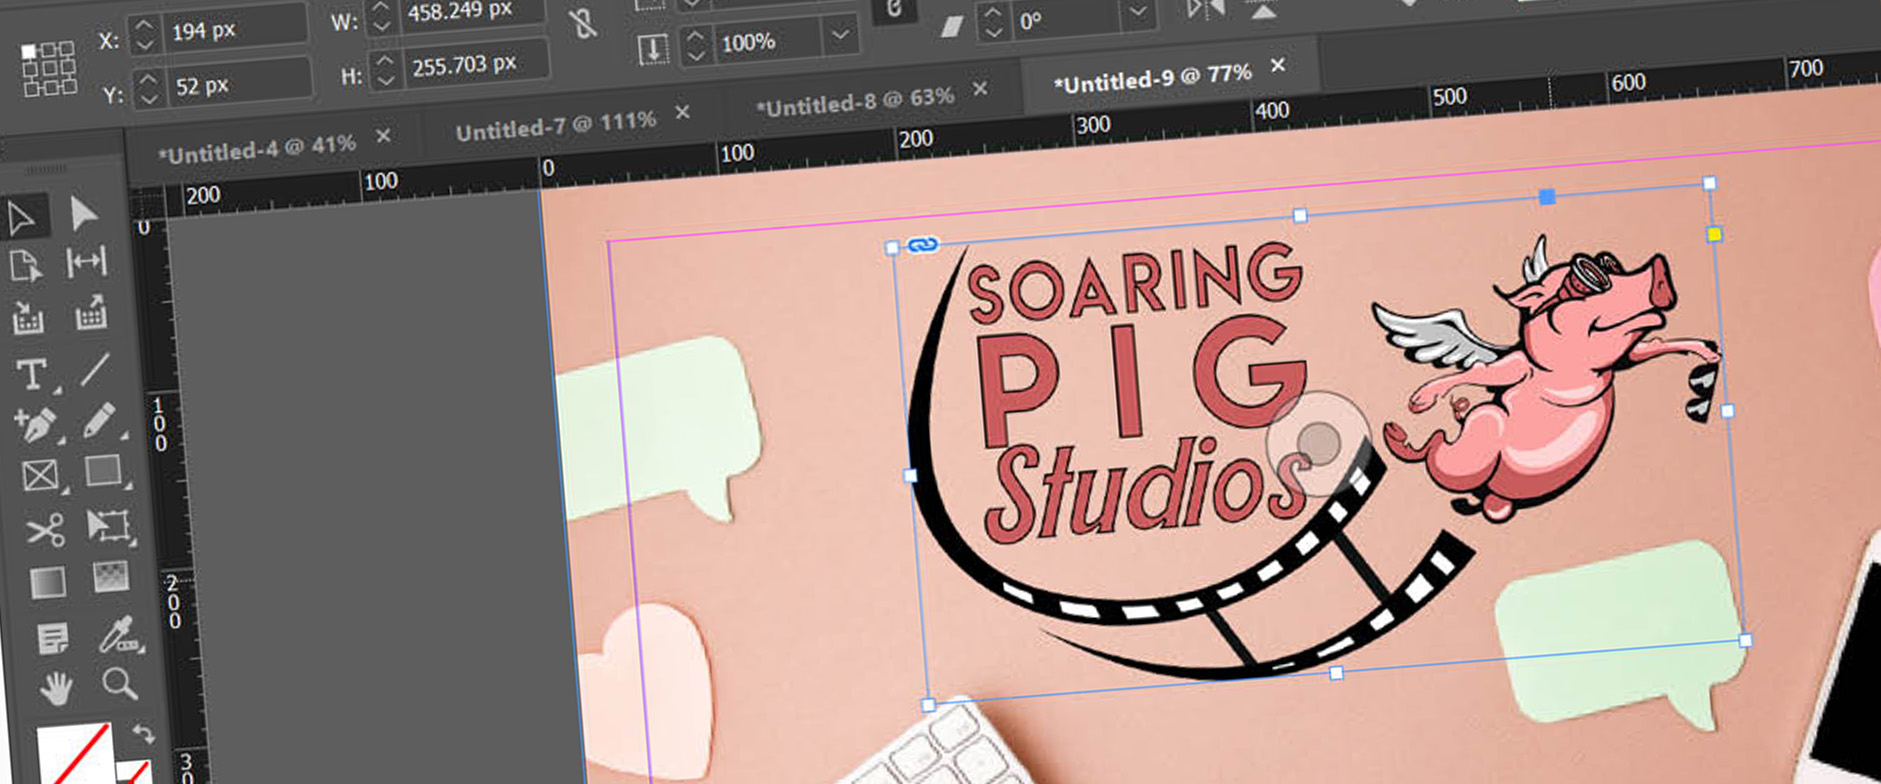Click the yellow live corners square handle

[x=1714, y=234]
